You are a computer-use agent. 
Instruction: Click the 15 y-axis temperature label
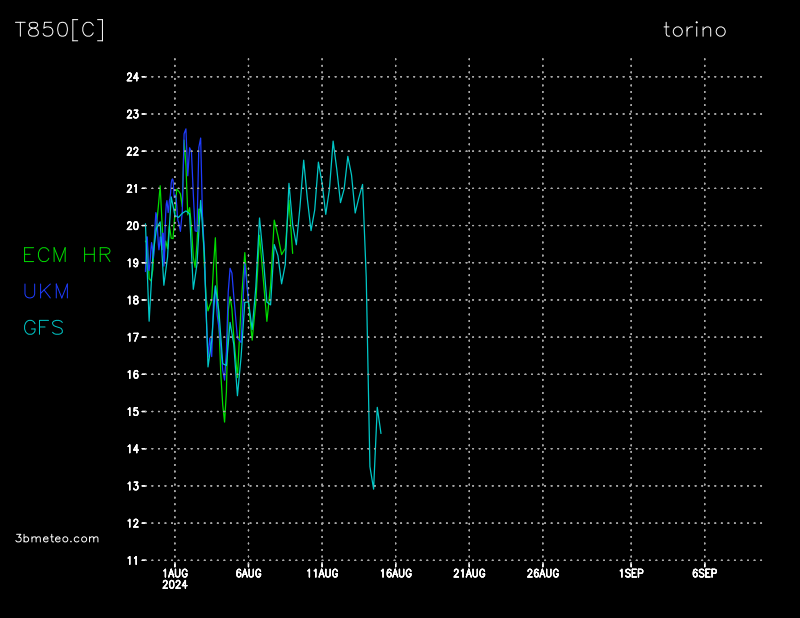[132, 412]
